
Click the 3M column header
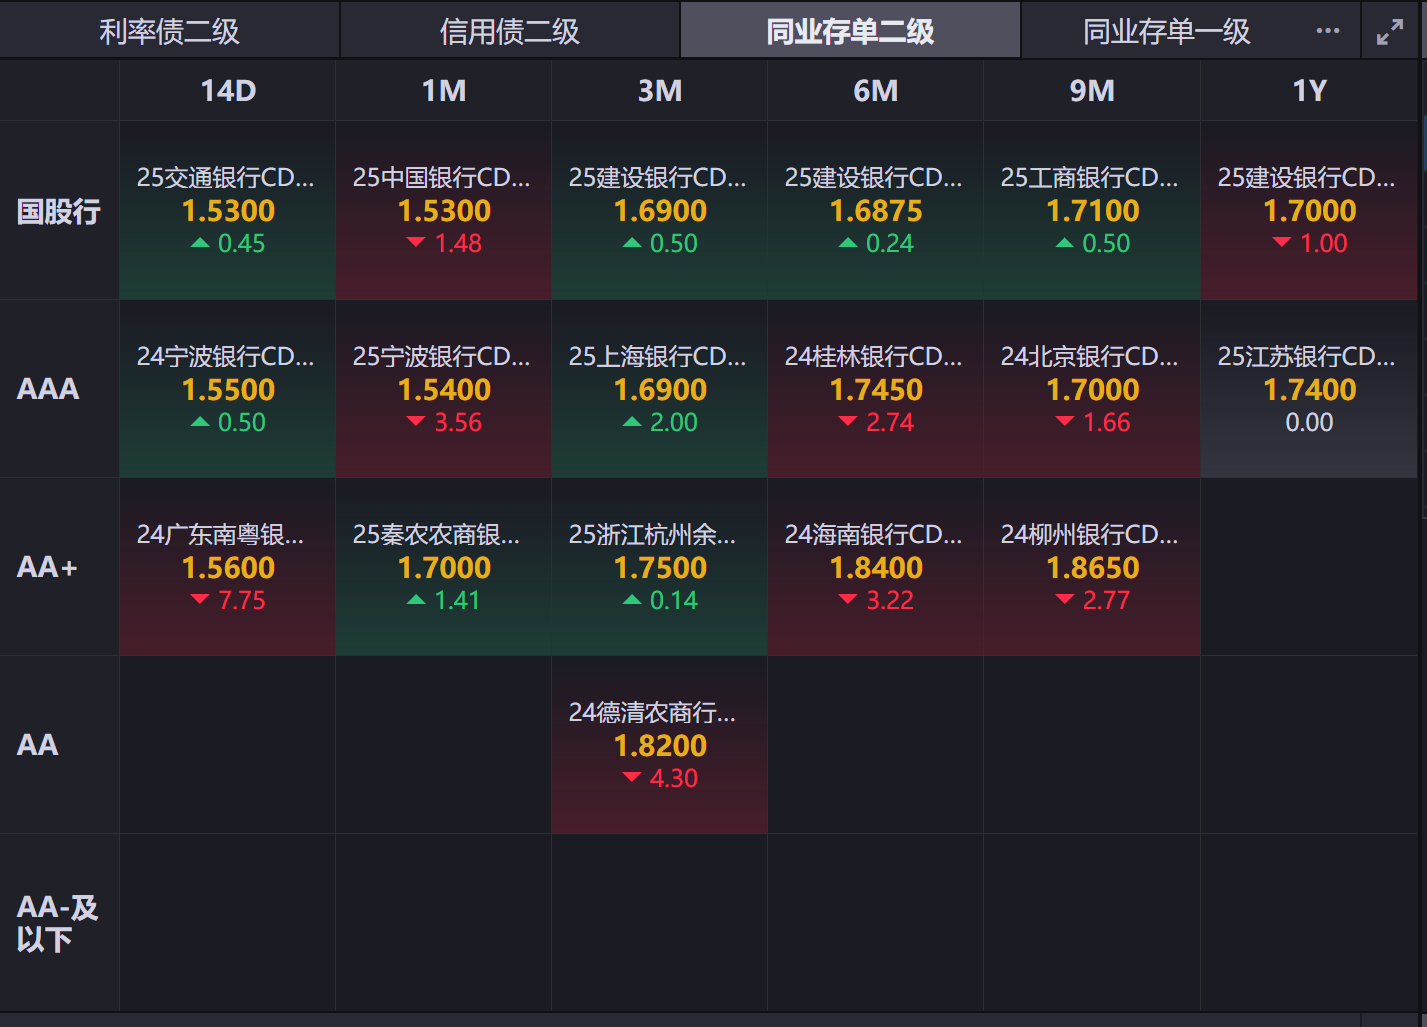tap(660, 91)
